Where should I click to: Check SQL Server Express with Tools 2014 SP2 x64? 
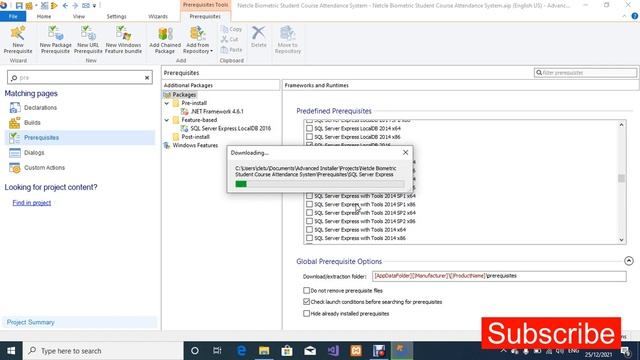(x=309, y=213)
